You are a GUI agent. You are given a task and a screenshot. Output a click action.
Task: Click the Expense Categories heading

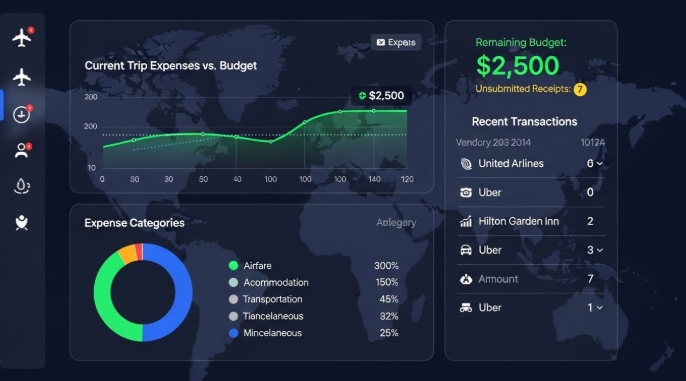134,223
